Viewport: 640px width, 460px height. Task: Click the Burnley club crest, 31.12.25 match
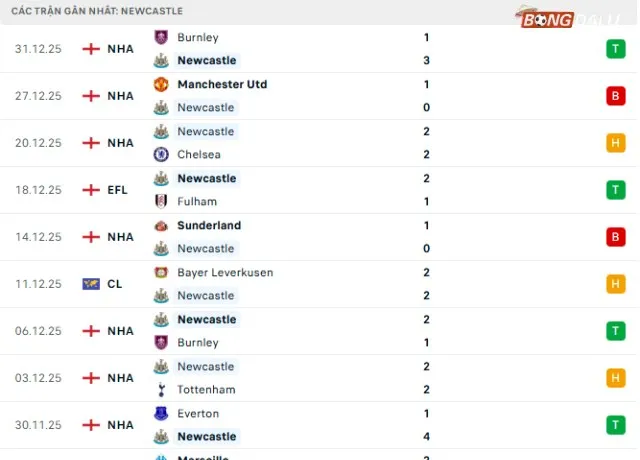pyautogui.click(x=160, y=37)
